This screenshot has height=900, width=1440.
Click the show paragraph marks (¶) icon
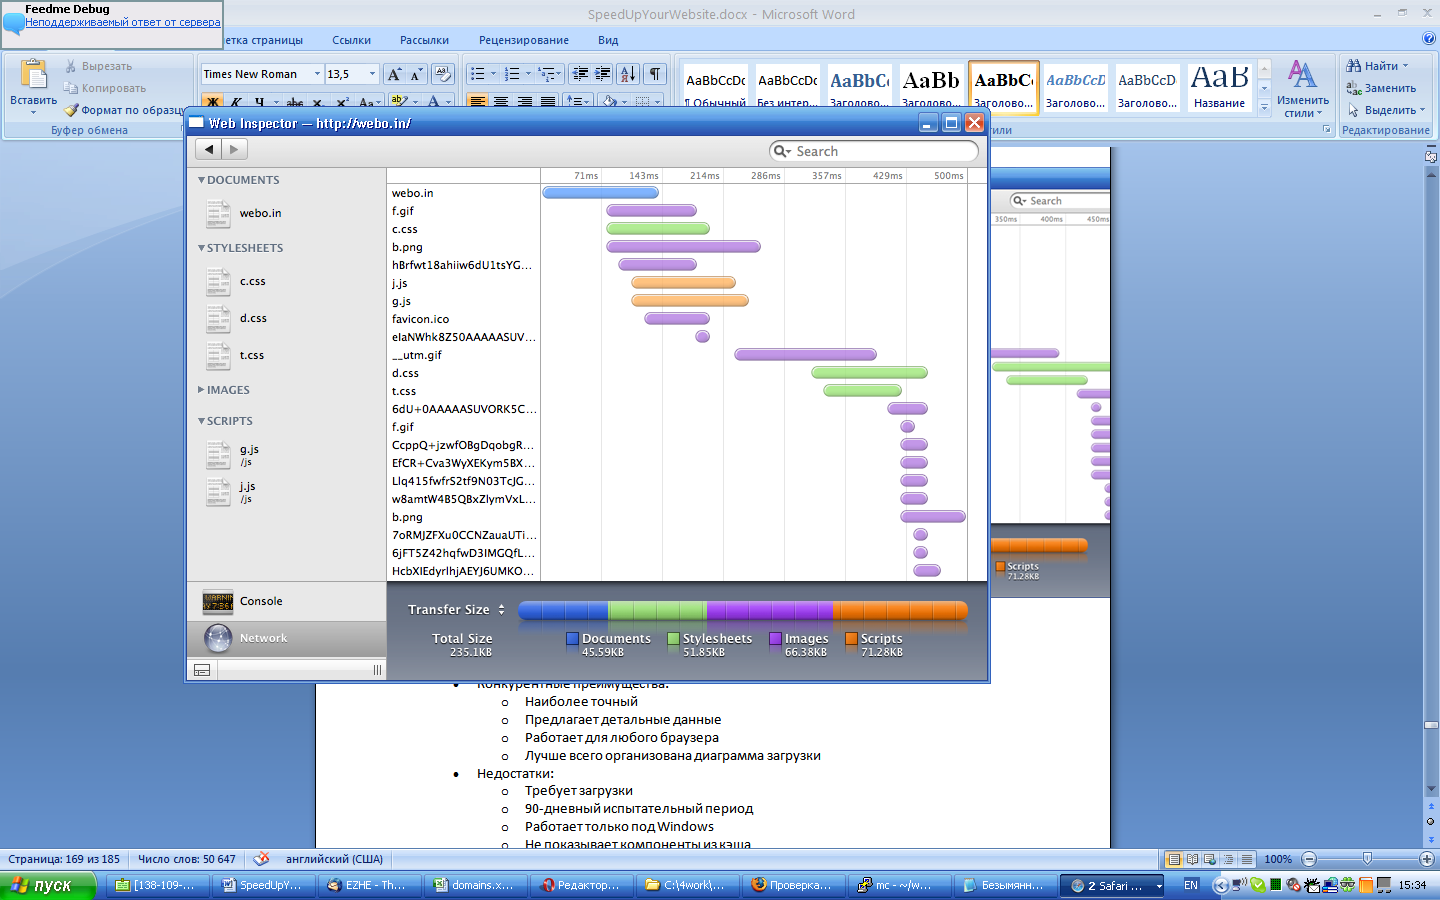[655, 74]
